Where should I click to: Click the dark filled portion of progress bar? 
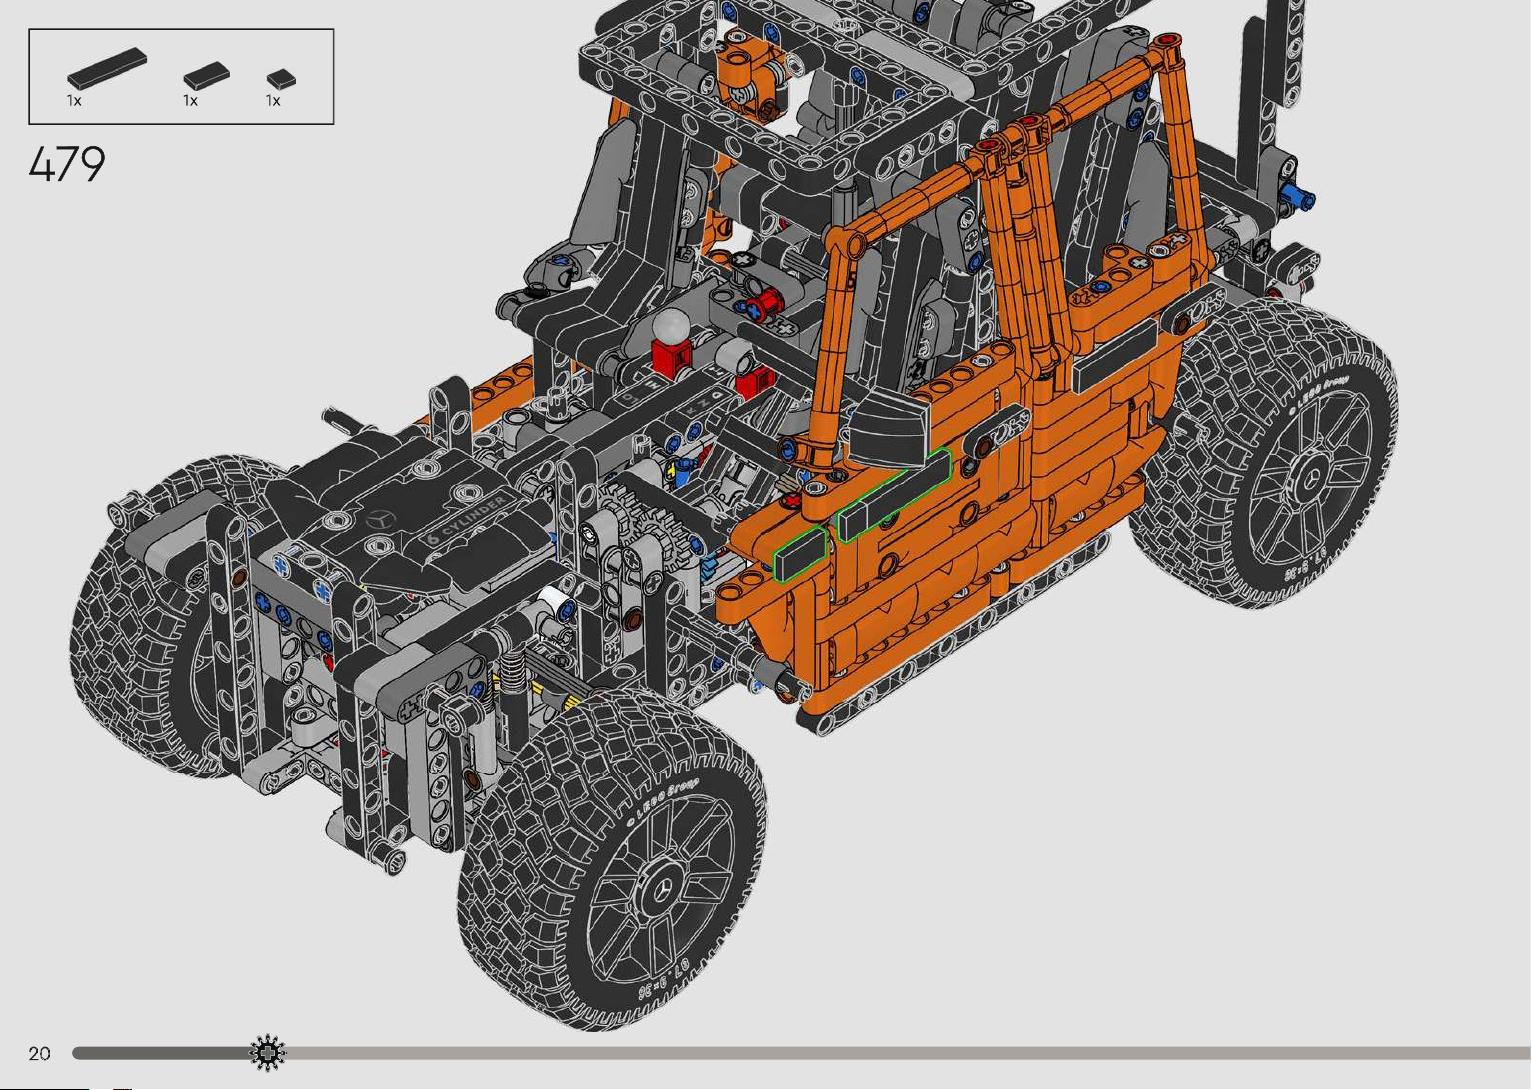coord(161,1052)
